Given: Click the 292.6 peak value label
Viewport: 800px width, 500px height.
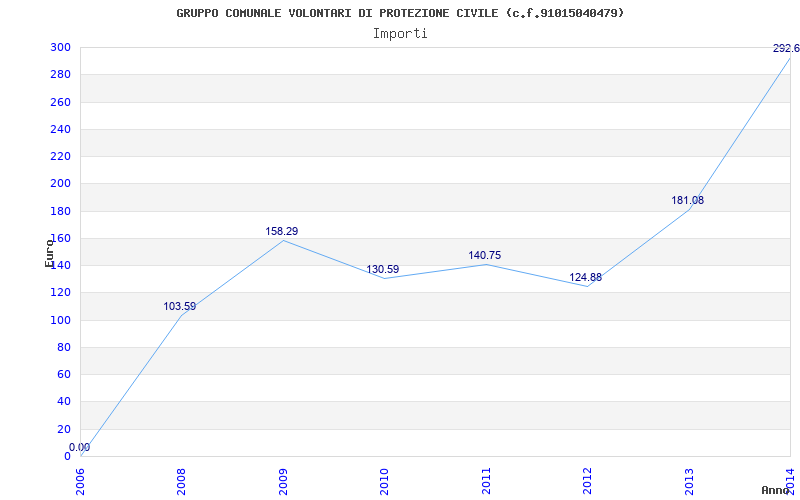Looking at the screenshot, I should click(x=786, y=48).
